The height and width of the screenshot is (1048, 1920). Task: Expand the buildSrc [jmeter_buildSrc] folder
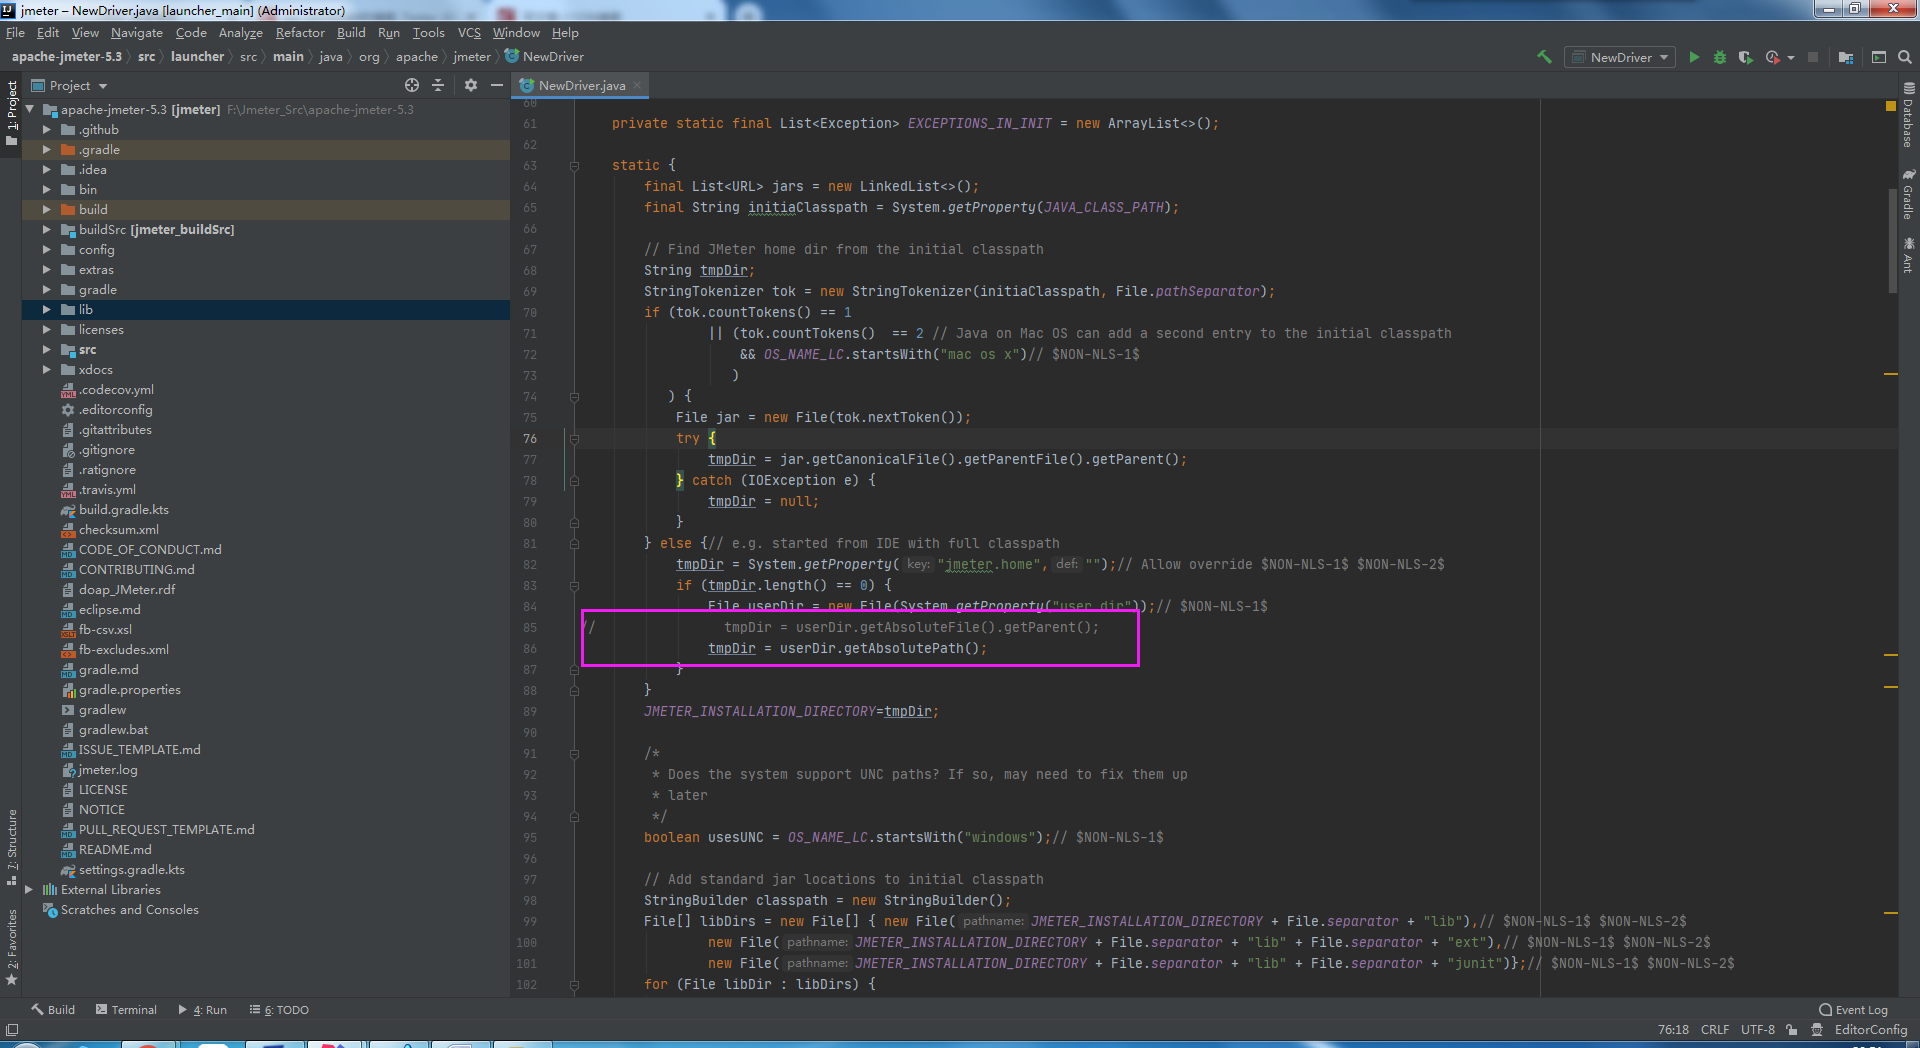(46, 230)
